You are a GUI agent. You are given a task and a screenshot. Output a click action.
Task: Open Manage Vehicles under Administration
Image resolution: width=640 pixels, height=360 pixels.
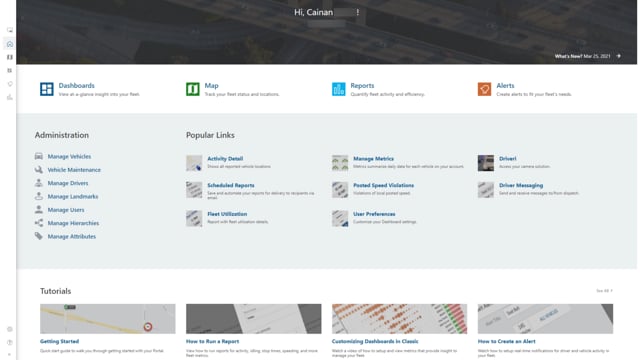69,156
